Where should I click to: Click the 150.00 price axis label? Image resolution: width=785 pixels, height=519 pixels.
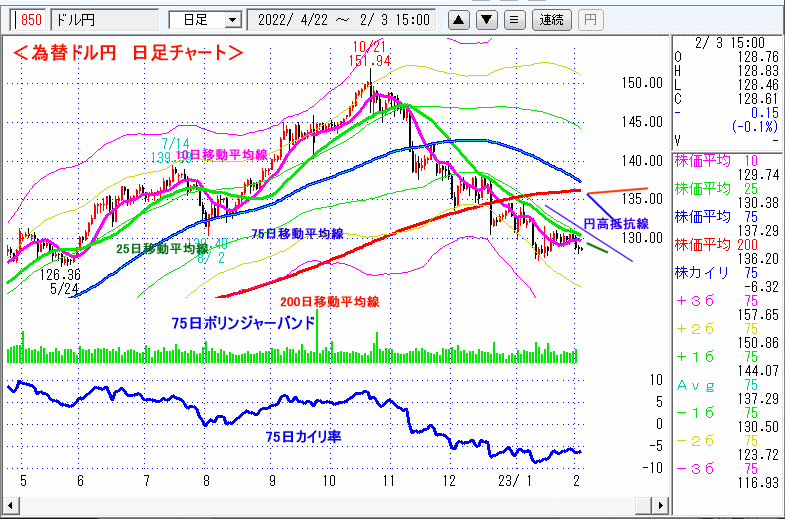(642, 83)
